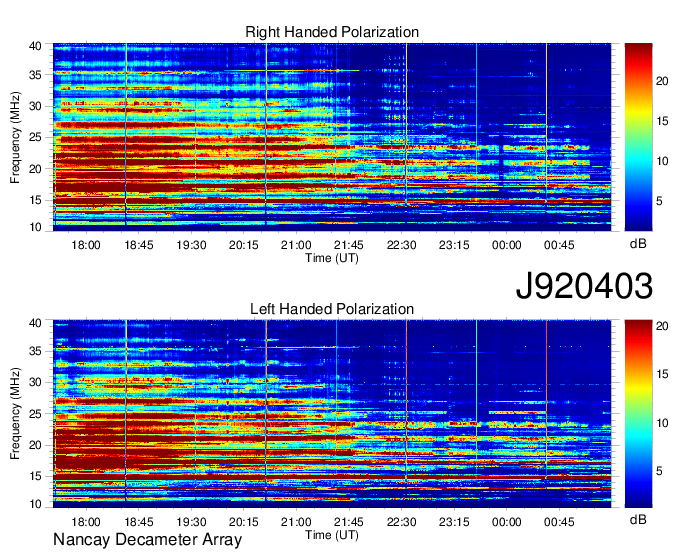The height and width of the screenshot is (552, 680).
Task: Click the 22:30 tick label on the bottom plot
Action: (x=402, y=522)
